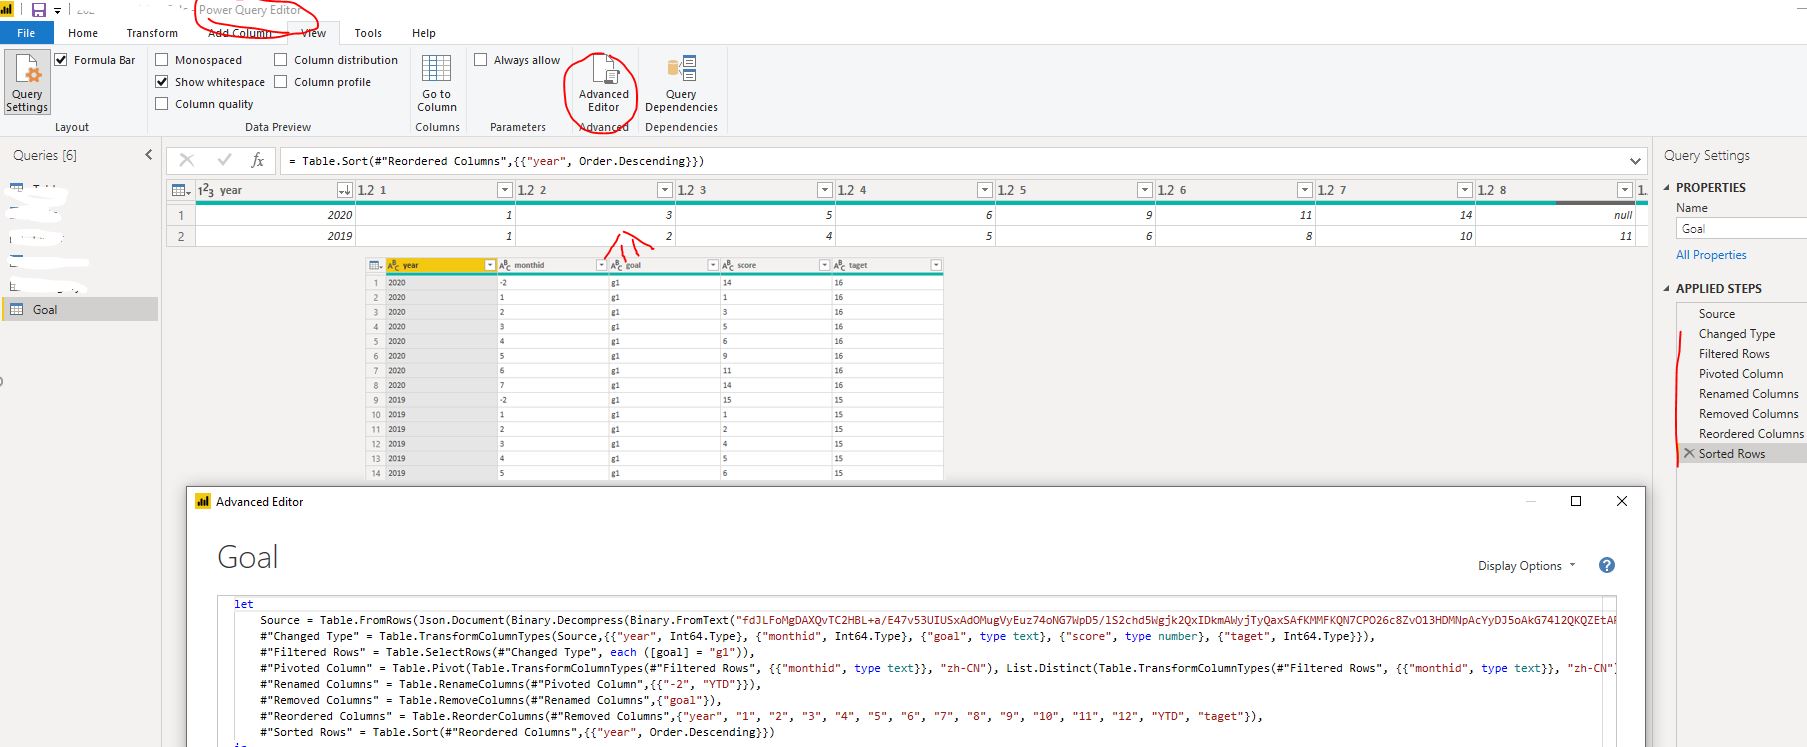This screenshot has width=1807, height=747.
Task: Expand the formula bar with the chevron
Action: tap(1635, 161)
